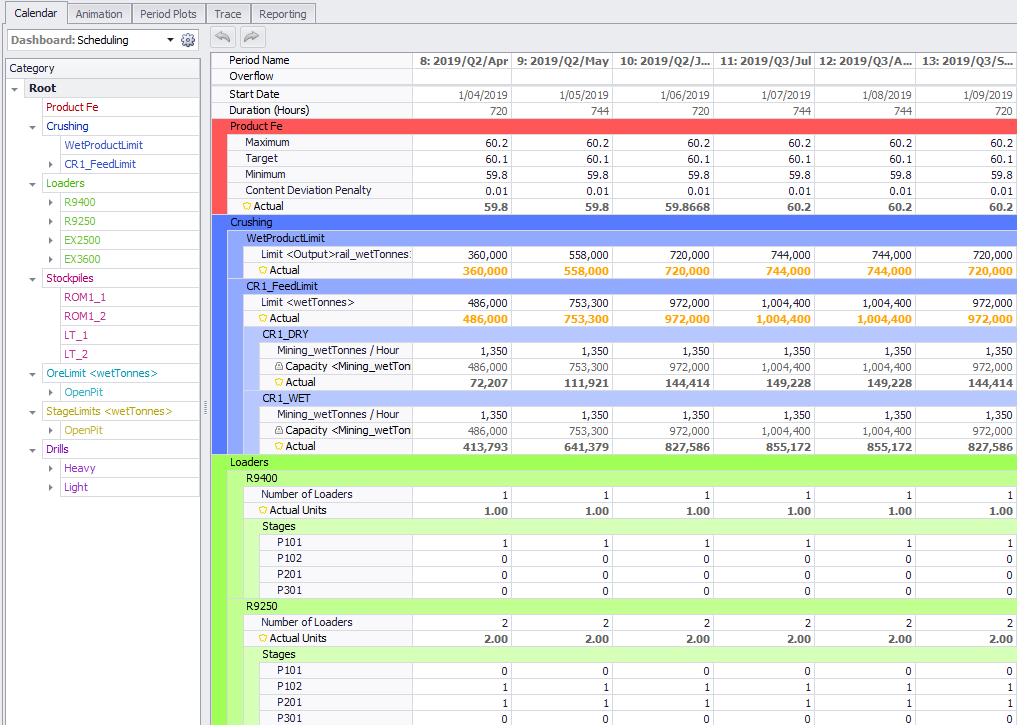
Task: Select WetProductLimit in the category tree
Action: pyautogui.click(x=103, y=145)
